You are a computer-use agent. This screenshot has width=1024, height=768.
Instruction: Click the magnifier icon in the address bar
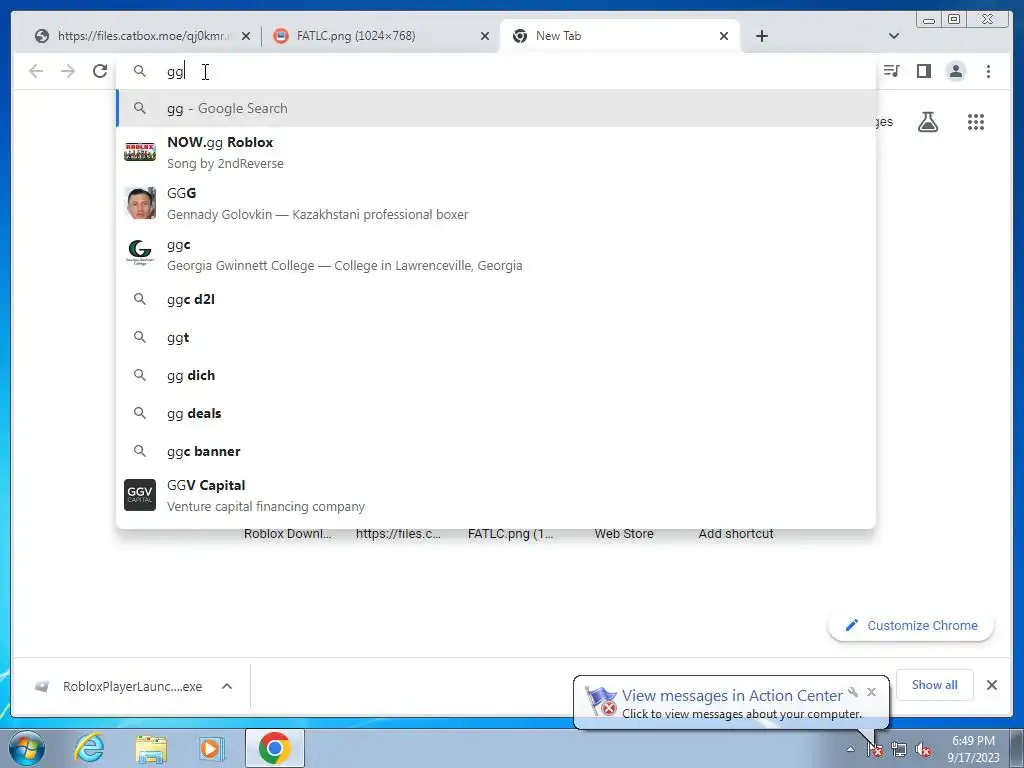pyautogui.click(x=140, y=71)
